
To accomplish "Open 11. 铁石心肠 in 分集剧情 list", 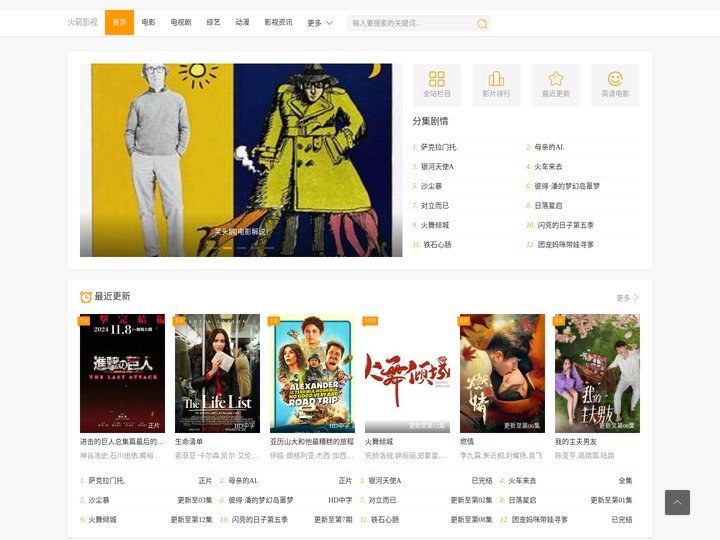I will 432,245.
